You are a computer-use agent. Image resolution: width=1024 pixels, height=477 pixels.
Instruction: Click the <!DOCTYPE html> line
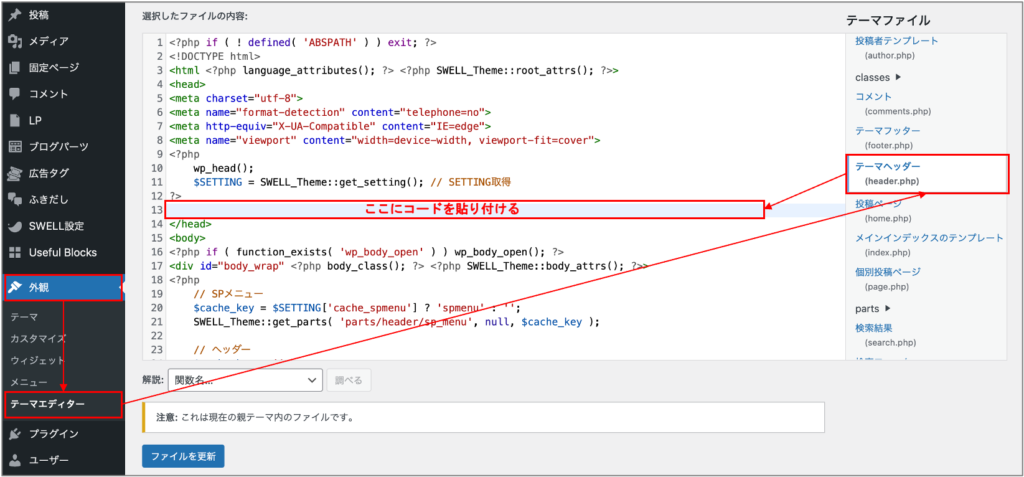[215, 56]
